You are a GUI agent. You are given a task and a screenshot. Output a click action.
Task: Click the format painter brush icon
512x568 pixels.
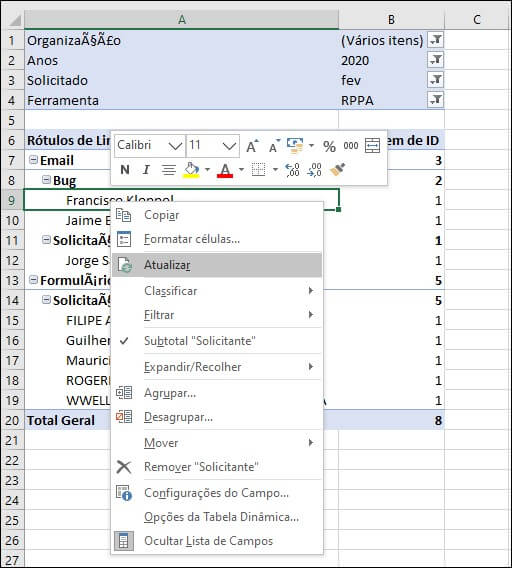[337, 170]
